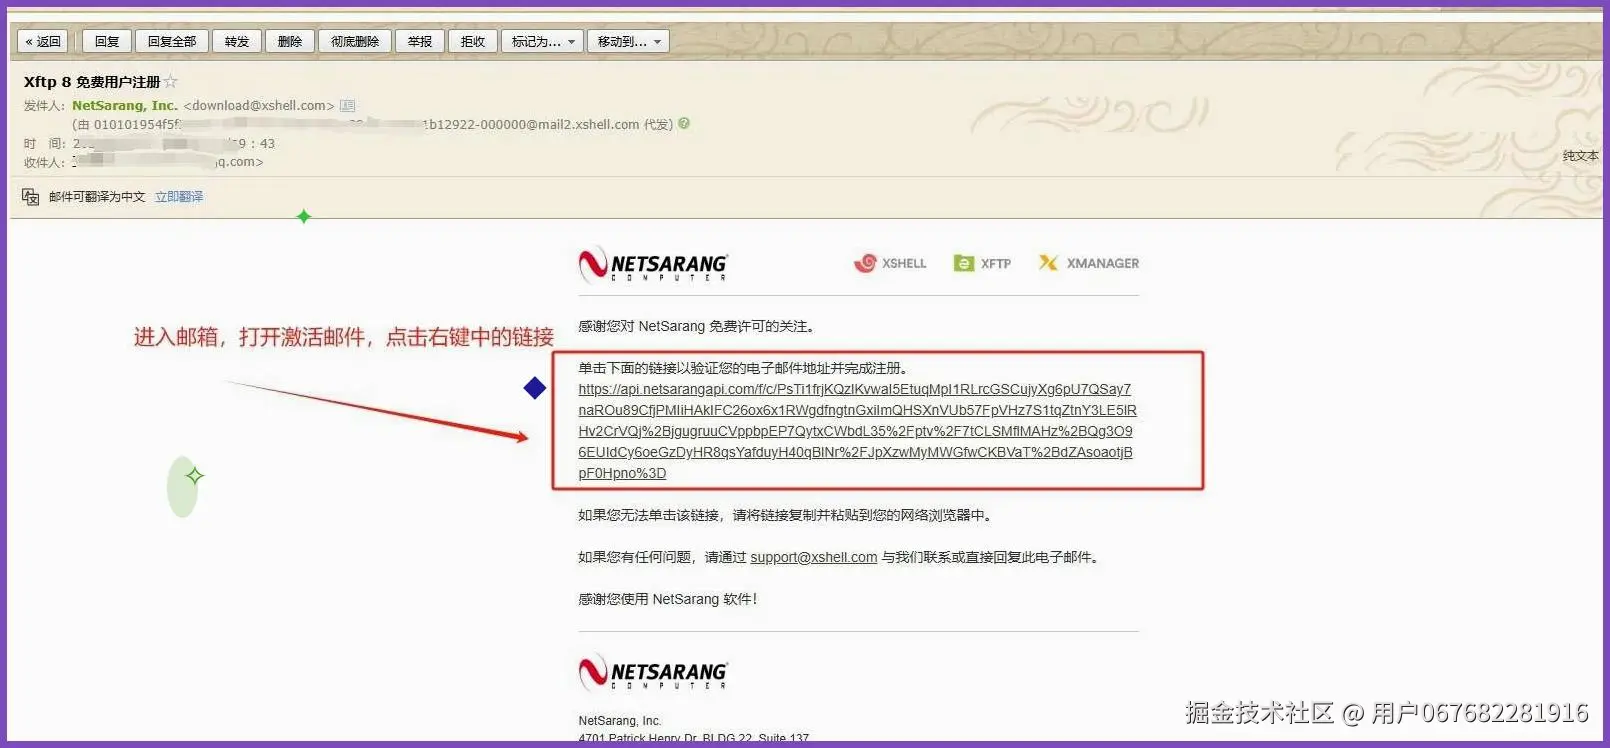The width and height of the screenshot is (1610, 748).
Task: Click 立即翻译 link
Action: 179,197
